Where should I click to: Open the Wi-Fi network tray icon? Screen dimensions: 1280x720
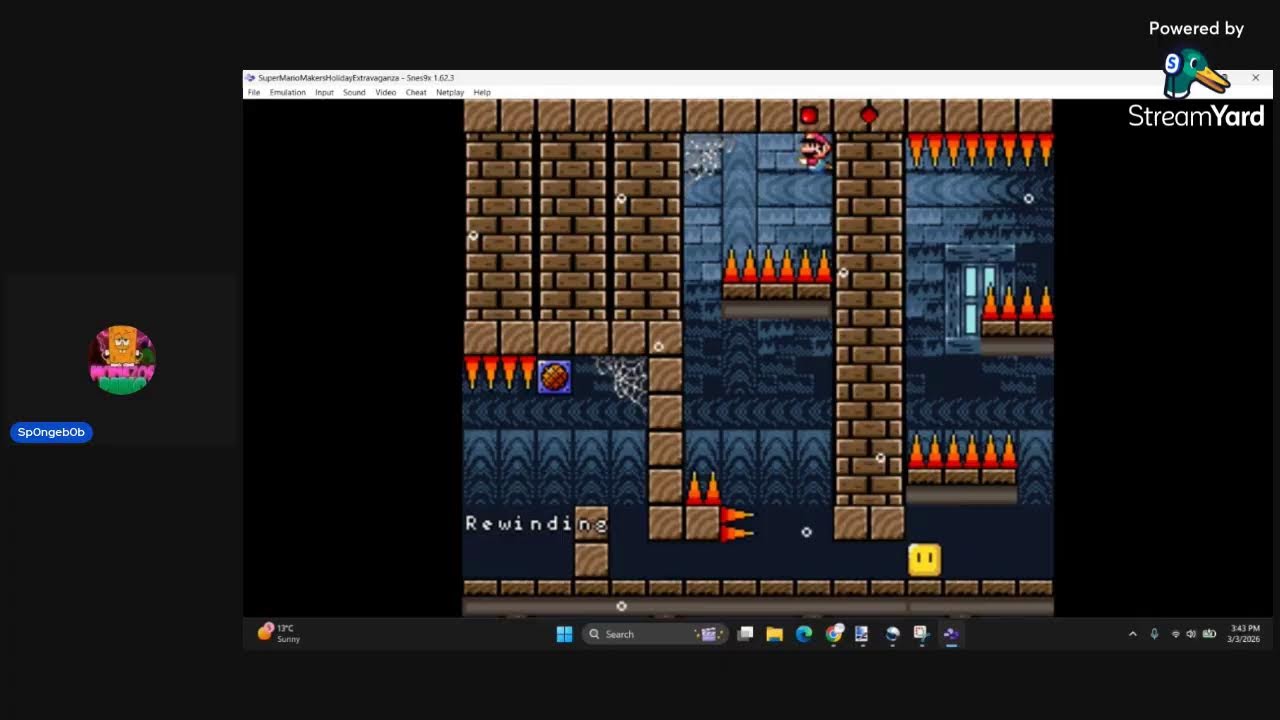1175,634
